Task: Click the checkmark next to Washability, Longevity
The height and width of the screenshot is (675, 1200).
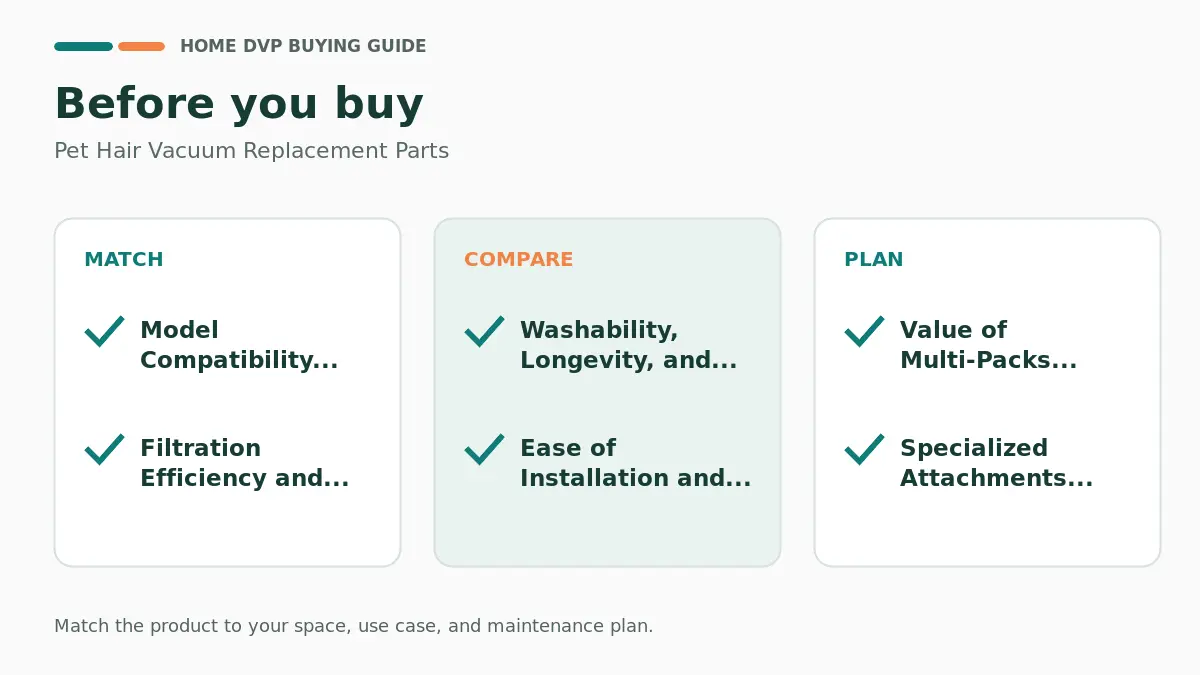Action: coord(485,331)
